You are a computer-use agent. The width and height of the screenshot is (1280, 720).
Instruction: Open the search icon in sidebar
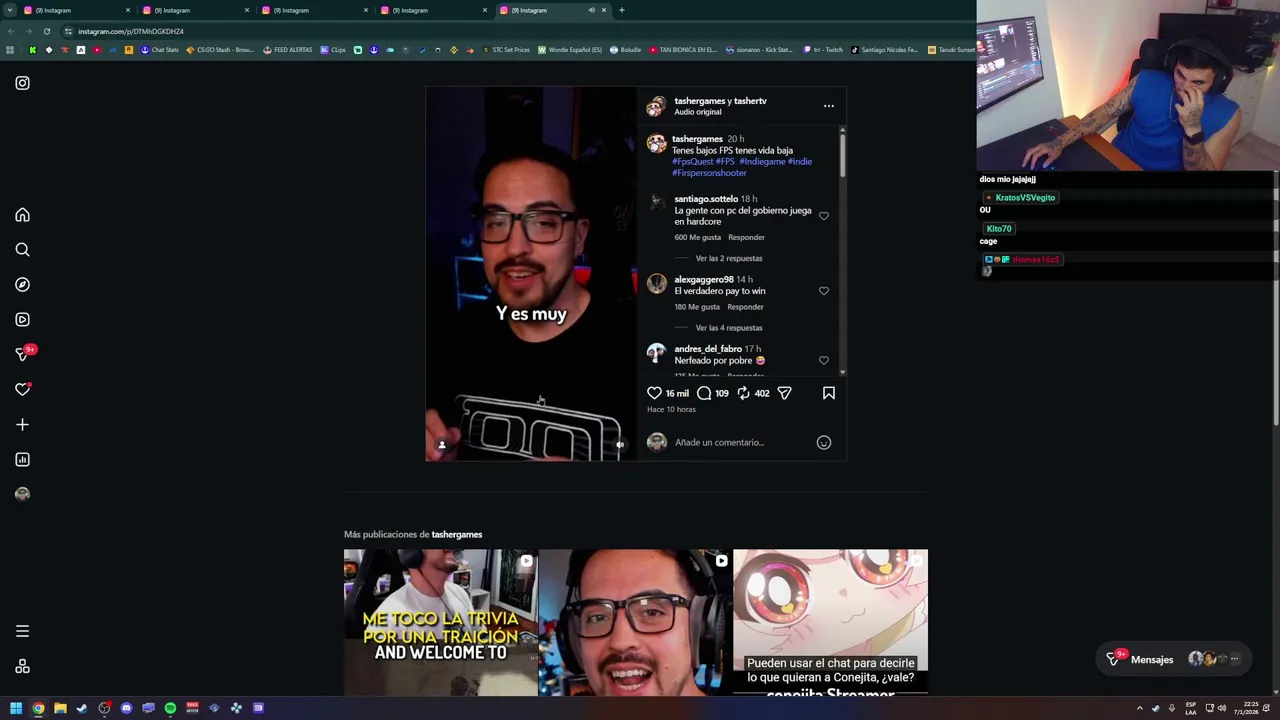click(x=22, y=250)
